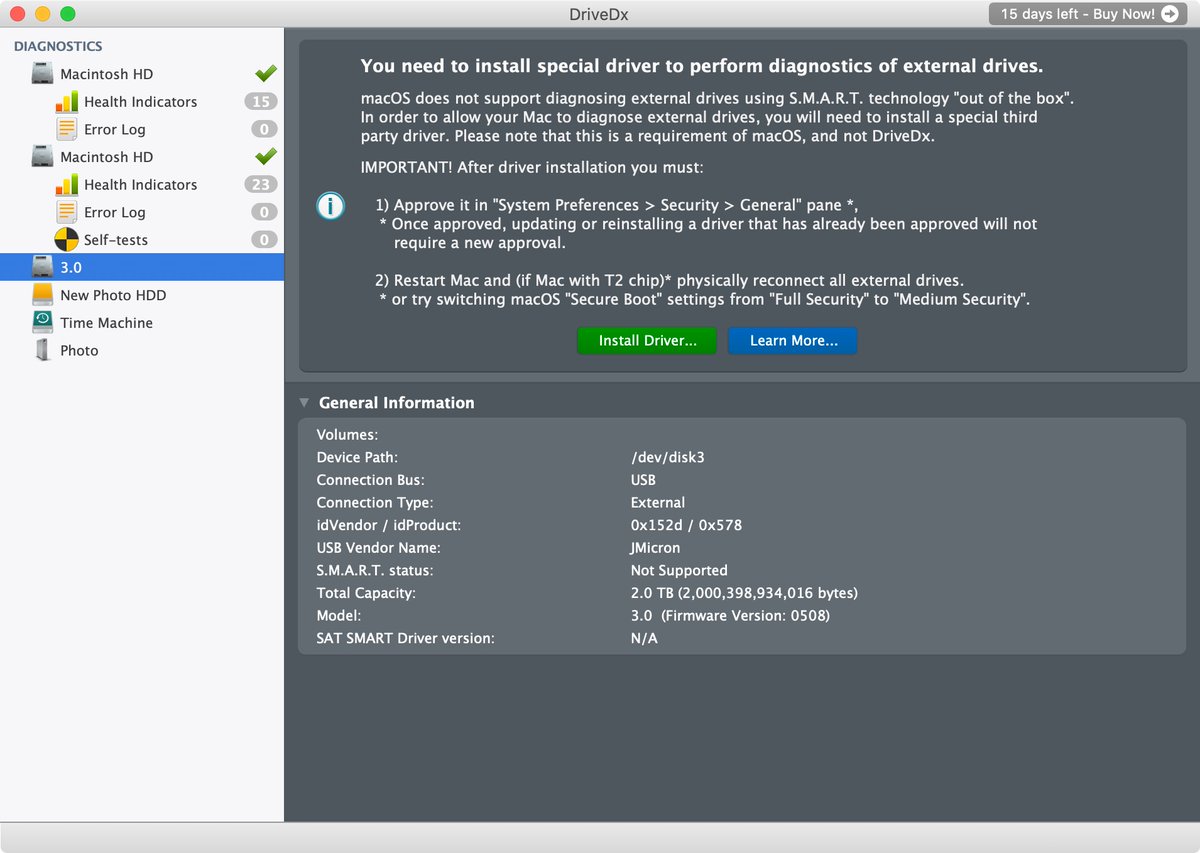Click the USB connection bus value
Viewport: 1200px width, 853px height.
643,480
